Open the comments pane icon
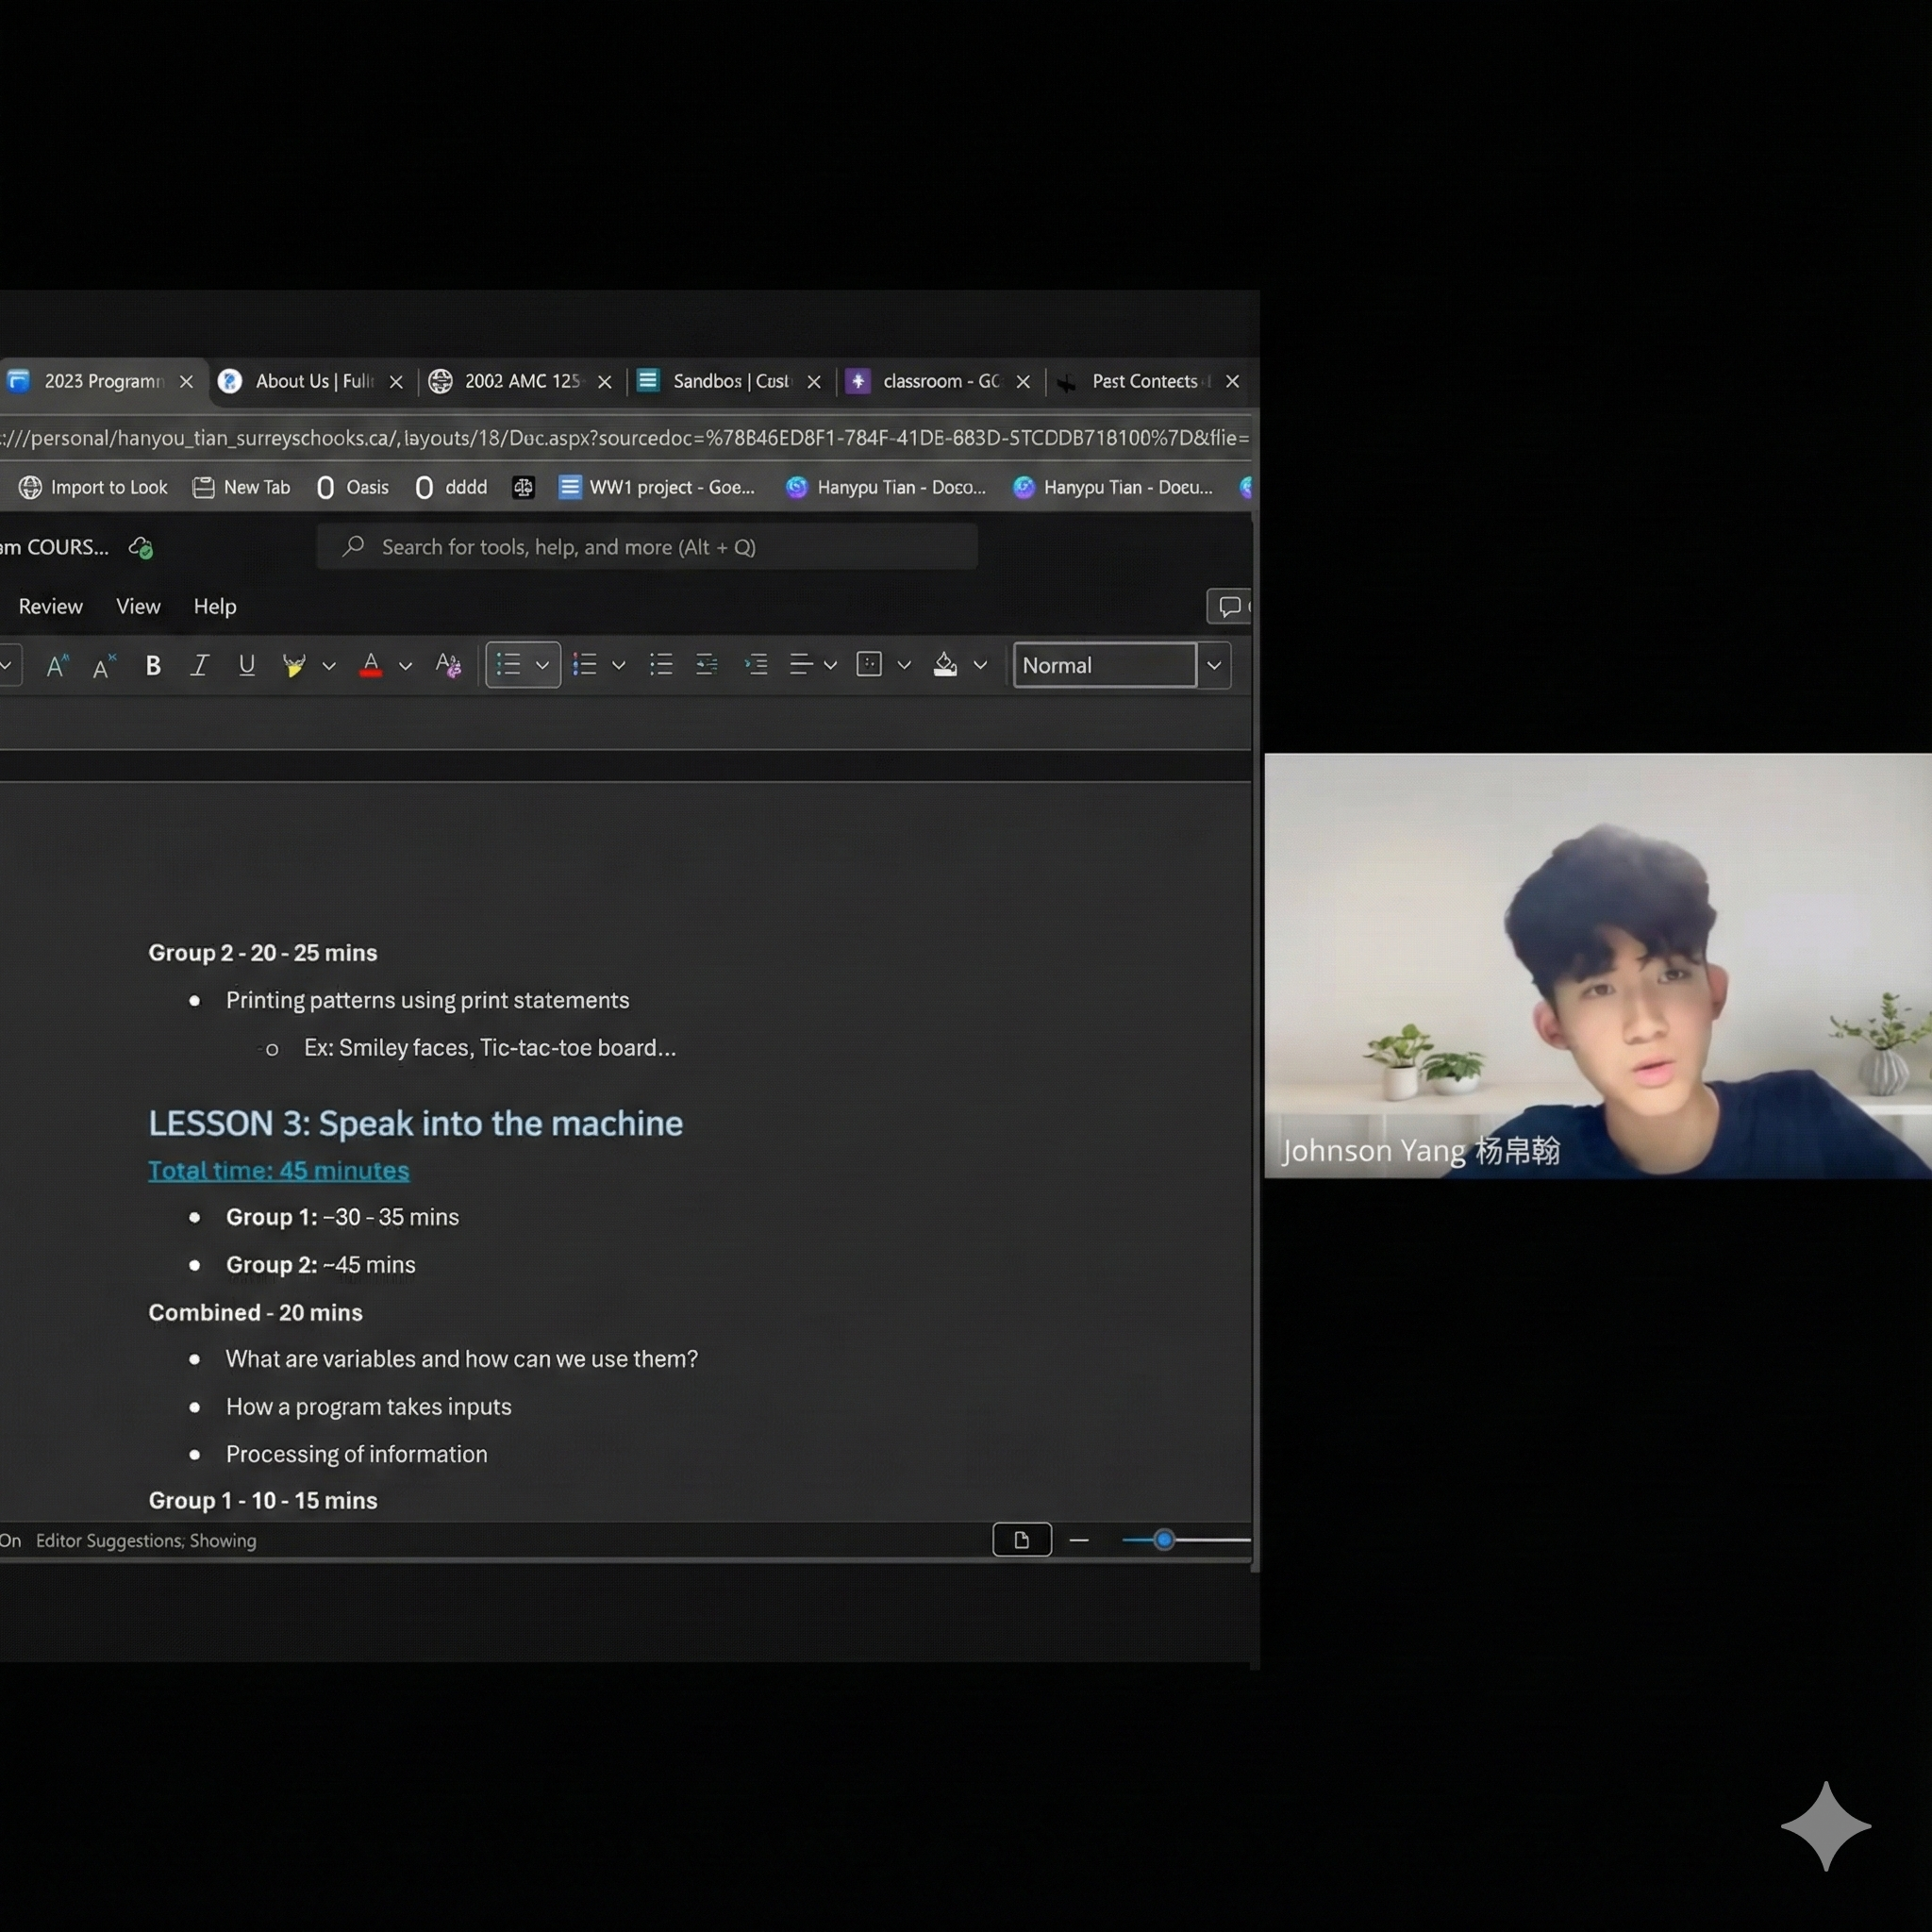 click(1230, 606)
